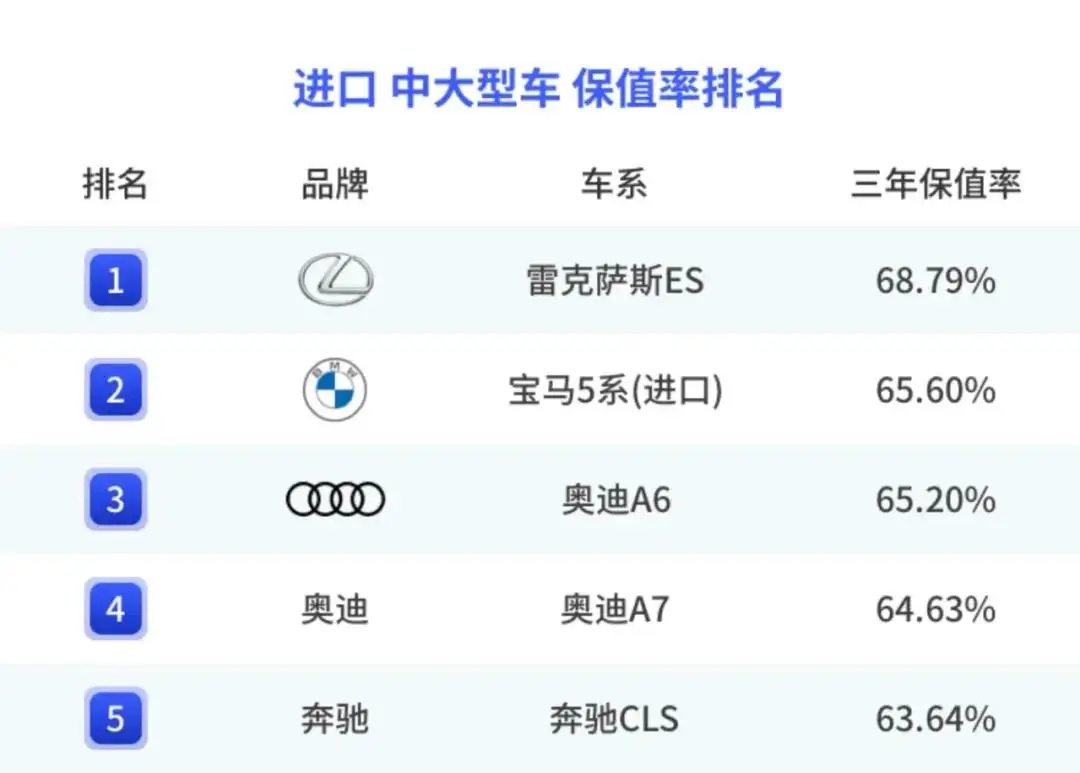This screenshot has height=773, width=1080.
Task: Click the 车系 column header
Action: [614, 184]
